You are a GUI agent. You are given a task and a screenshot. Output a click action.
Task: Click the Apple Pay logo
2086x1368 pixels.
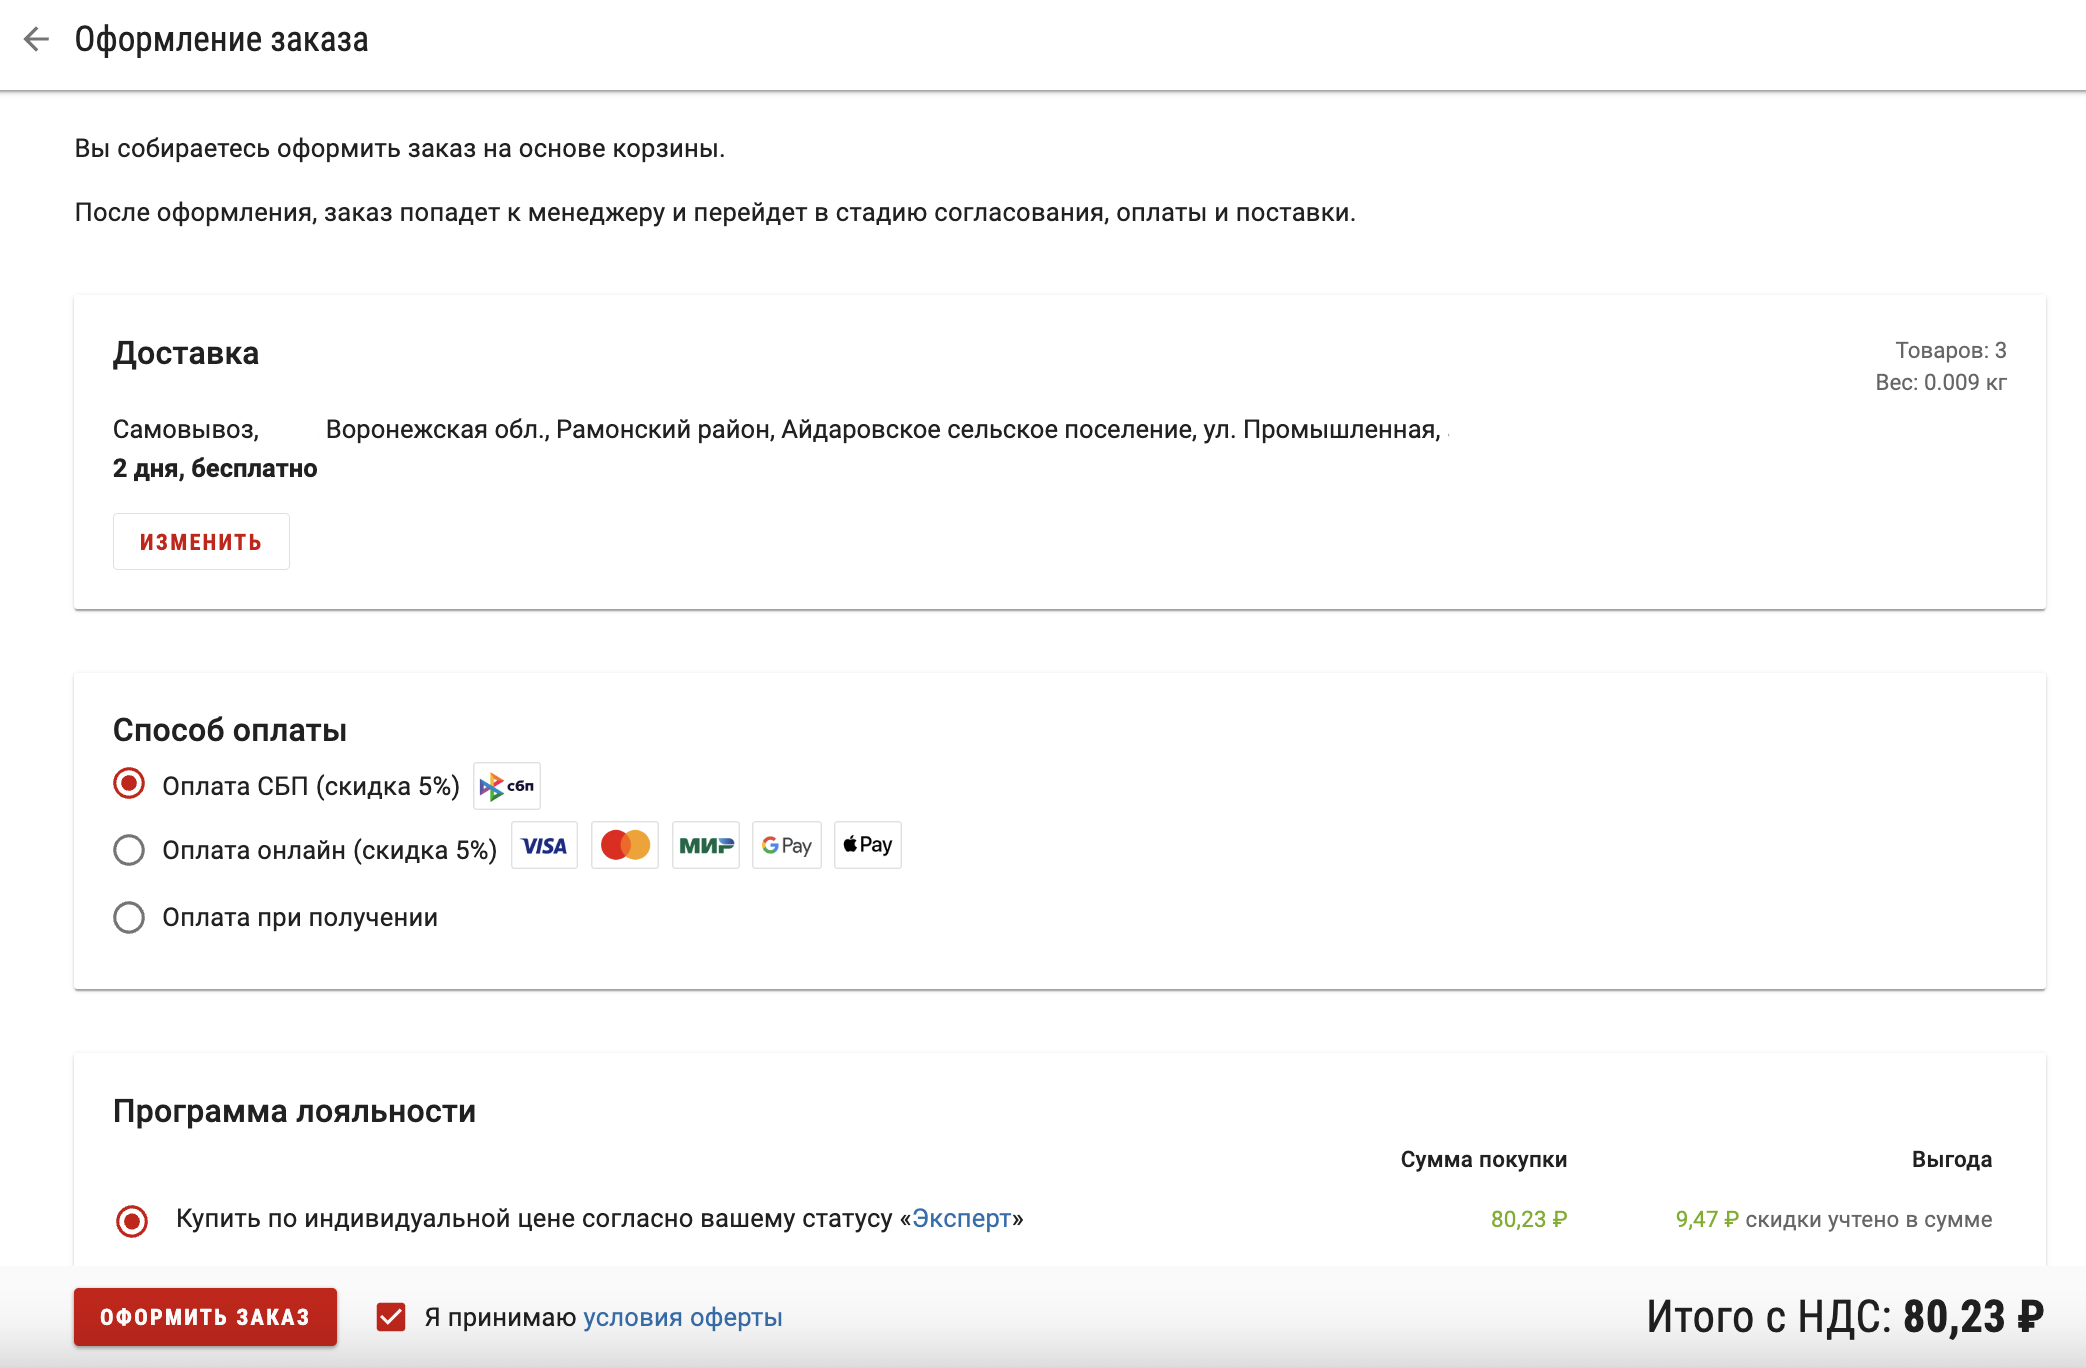(x=868, y=846)
